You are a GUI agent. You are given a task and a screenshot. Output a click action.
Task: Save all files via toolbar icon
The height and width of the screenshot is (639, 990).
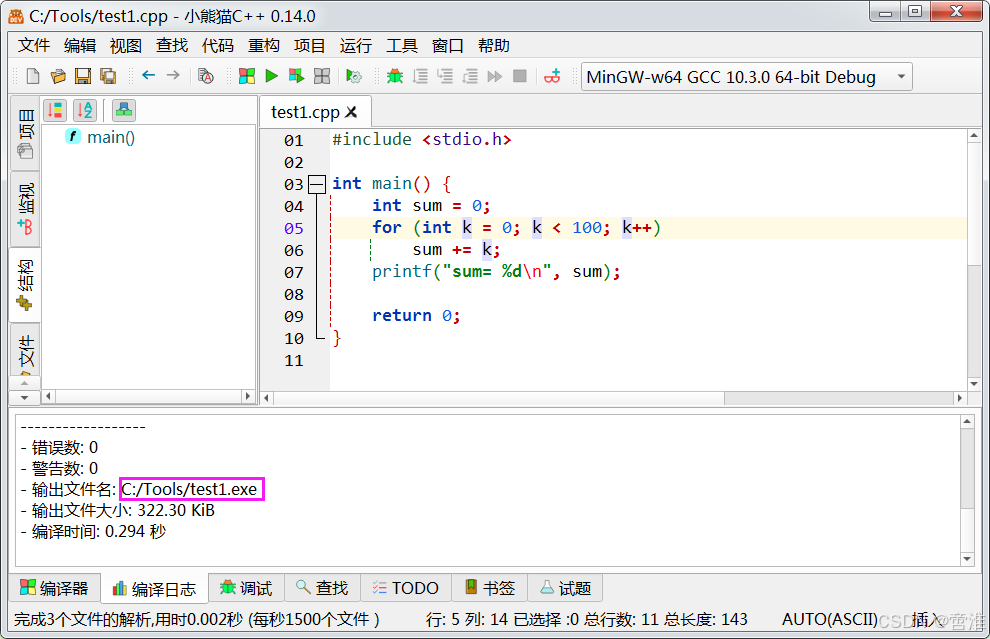click(x=108, y=76)
